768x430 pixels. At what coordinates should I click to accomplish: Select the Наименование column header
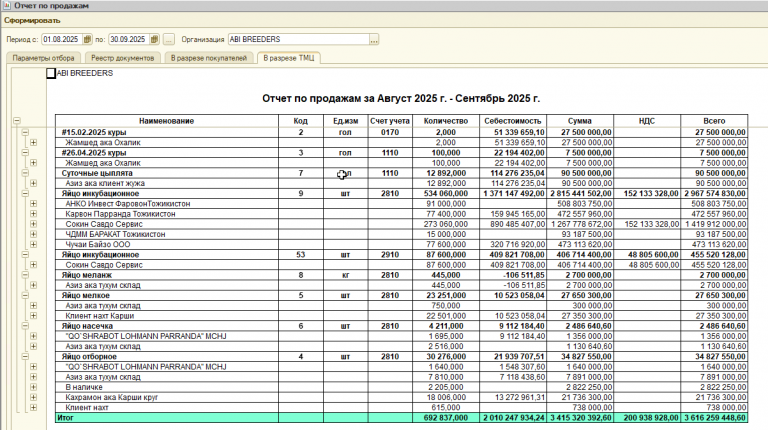click(167, 121)
